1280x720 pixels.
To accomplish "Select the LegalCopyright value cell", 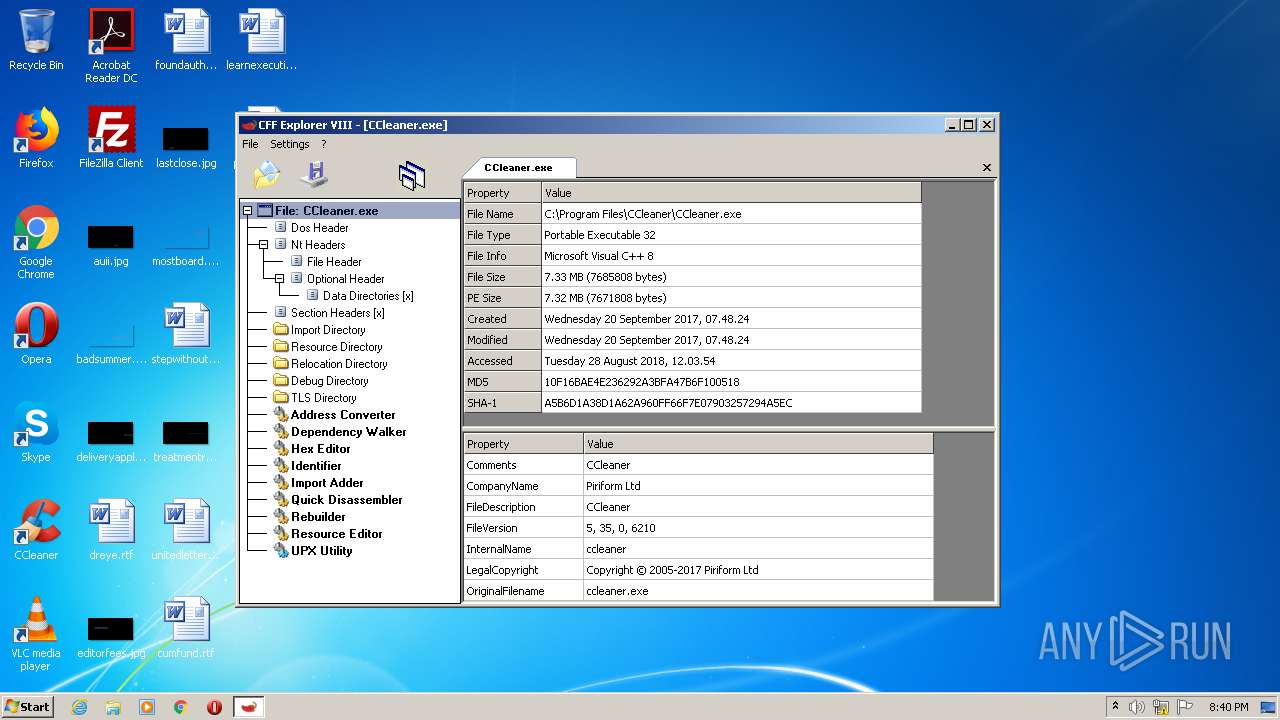I will tap(758, 570).
